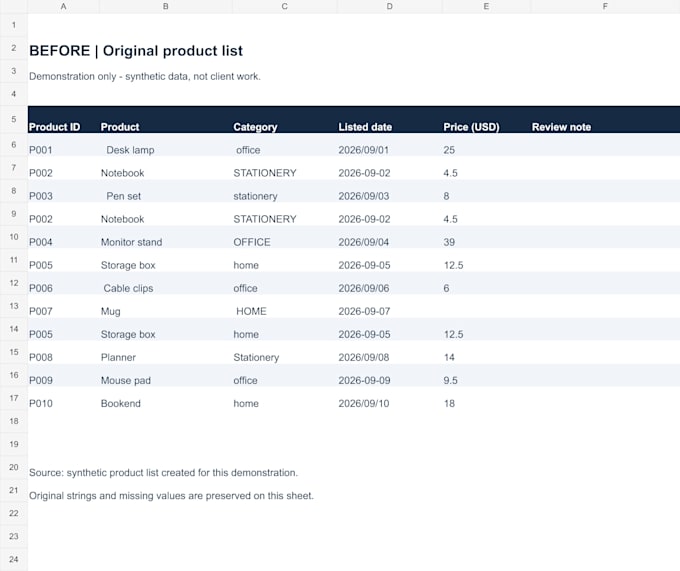Image resolution: width=680 pixels, height=571 pixels.
Task: Select column F header
Action: pos(605,7)
